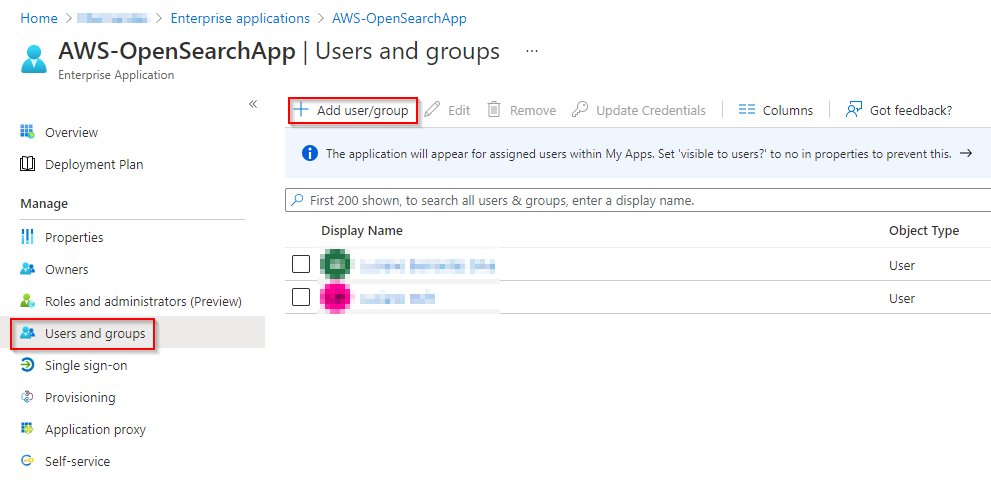Click the search magnifier icon
Image resolution: width=991 pixels, height=487 pixels.
click(297, 200)
